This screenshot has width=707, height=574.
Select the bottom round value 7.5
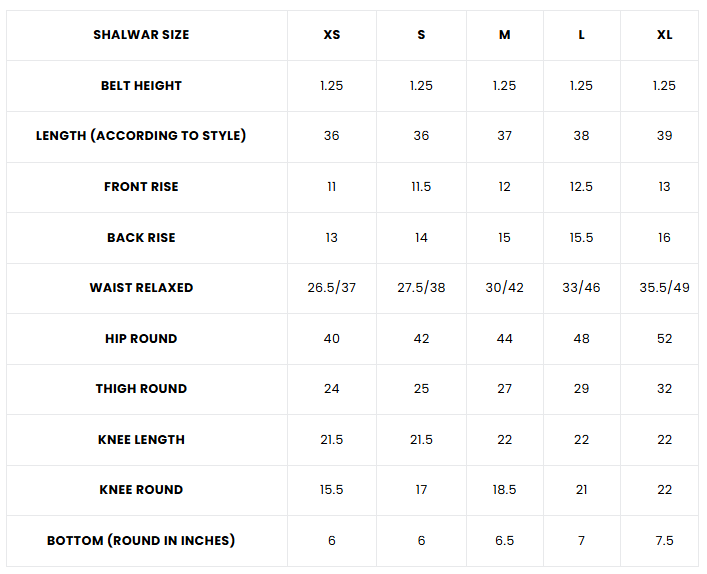(x=664, y=541)
